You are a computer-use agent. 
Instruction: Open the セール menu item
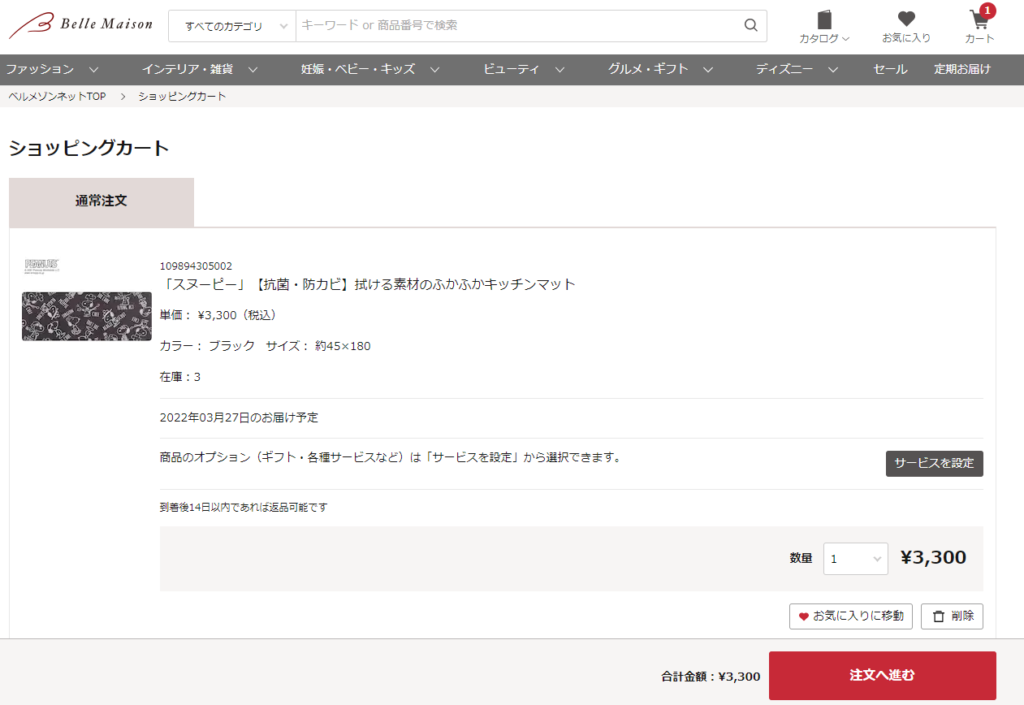[x=890, y=69]
